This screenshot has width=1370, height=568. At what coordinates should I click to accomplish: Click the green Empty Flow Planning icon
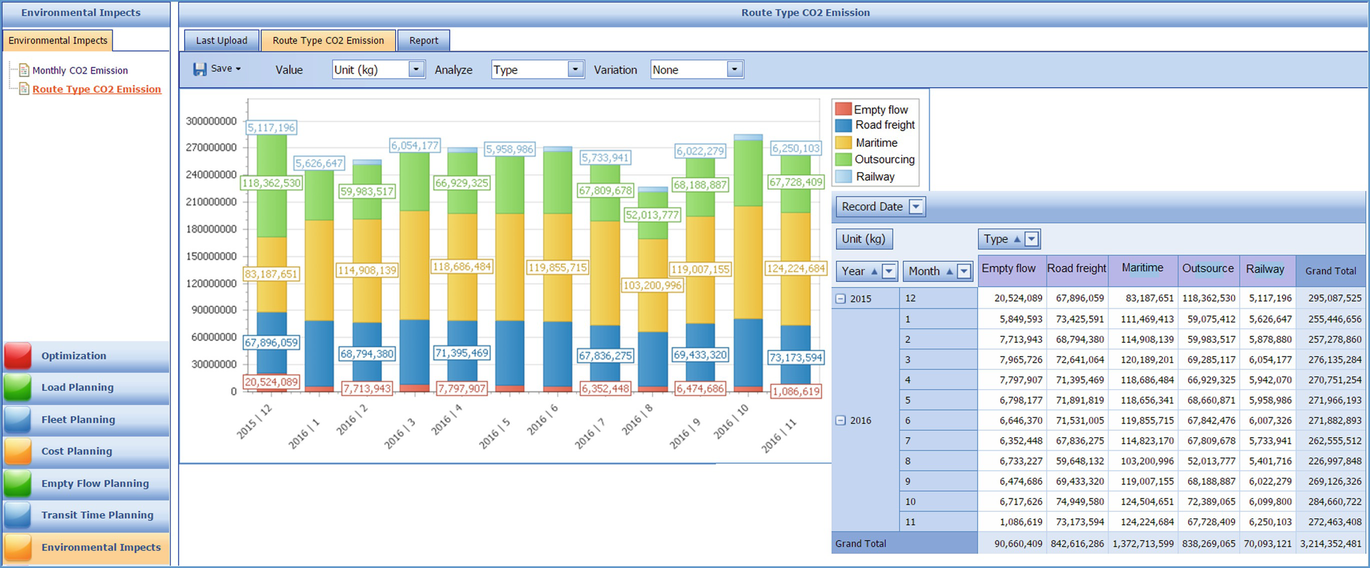(x=18, y=484)
